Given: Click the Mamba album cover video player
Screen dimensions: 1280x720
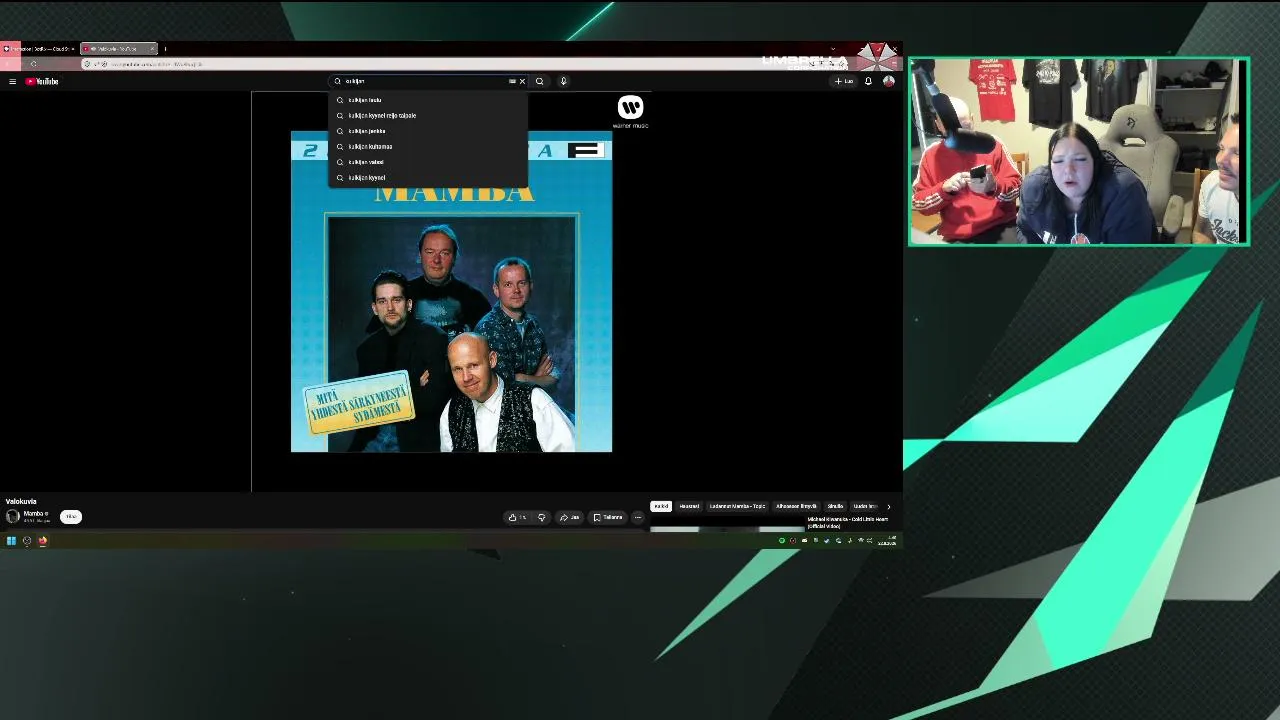Looking at the screenshot, I should pos(451,291).
